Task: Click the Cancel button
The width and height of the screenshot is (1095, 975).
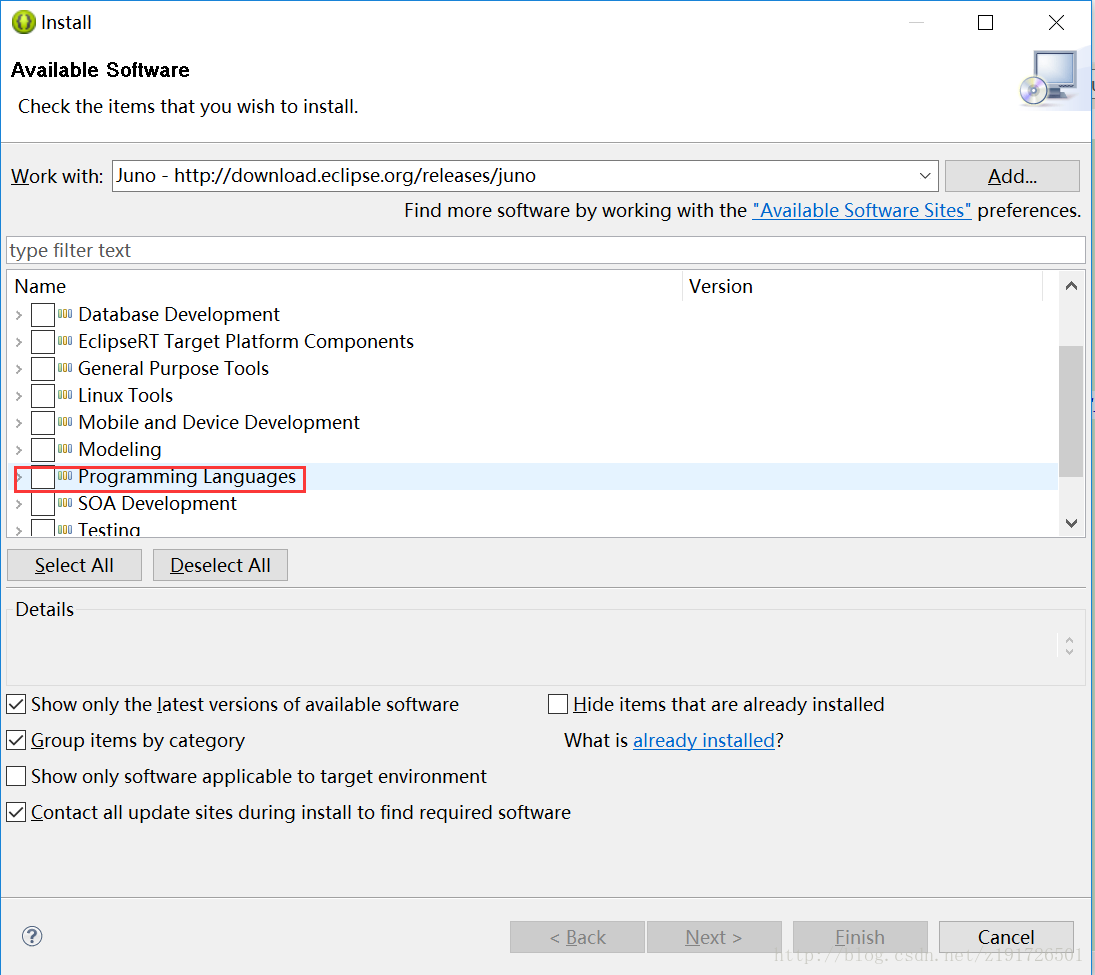Action: pos(1006,937)
